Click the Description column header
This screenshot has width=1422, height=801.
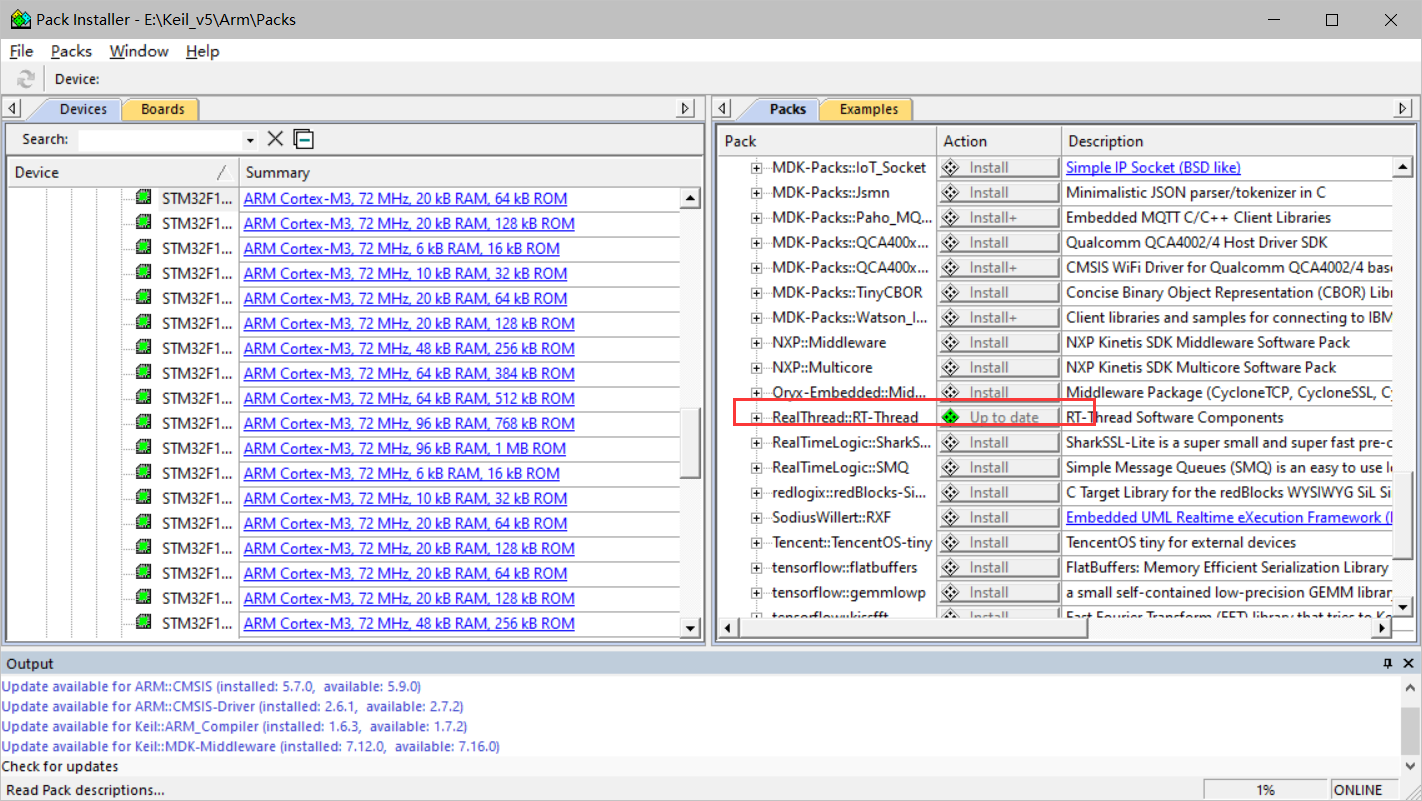coord(1237,141)
